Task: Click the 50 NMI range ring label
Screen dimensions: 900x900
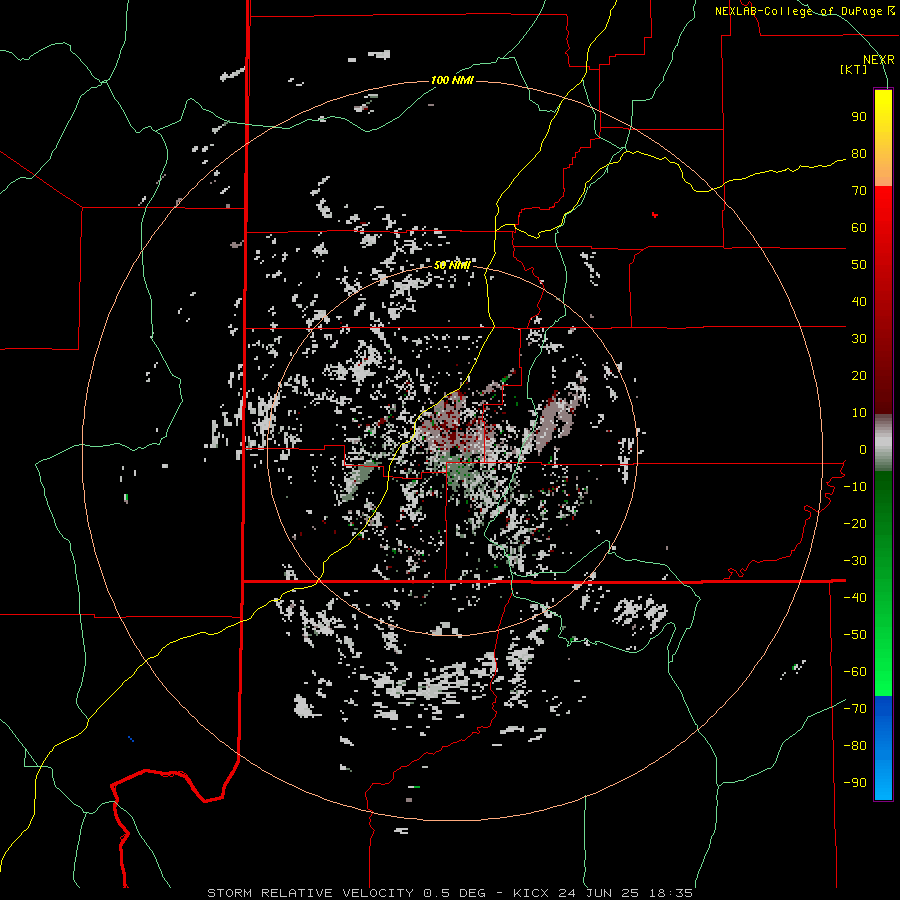Action: (452, 265)
